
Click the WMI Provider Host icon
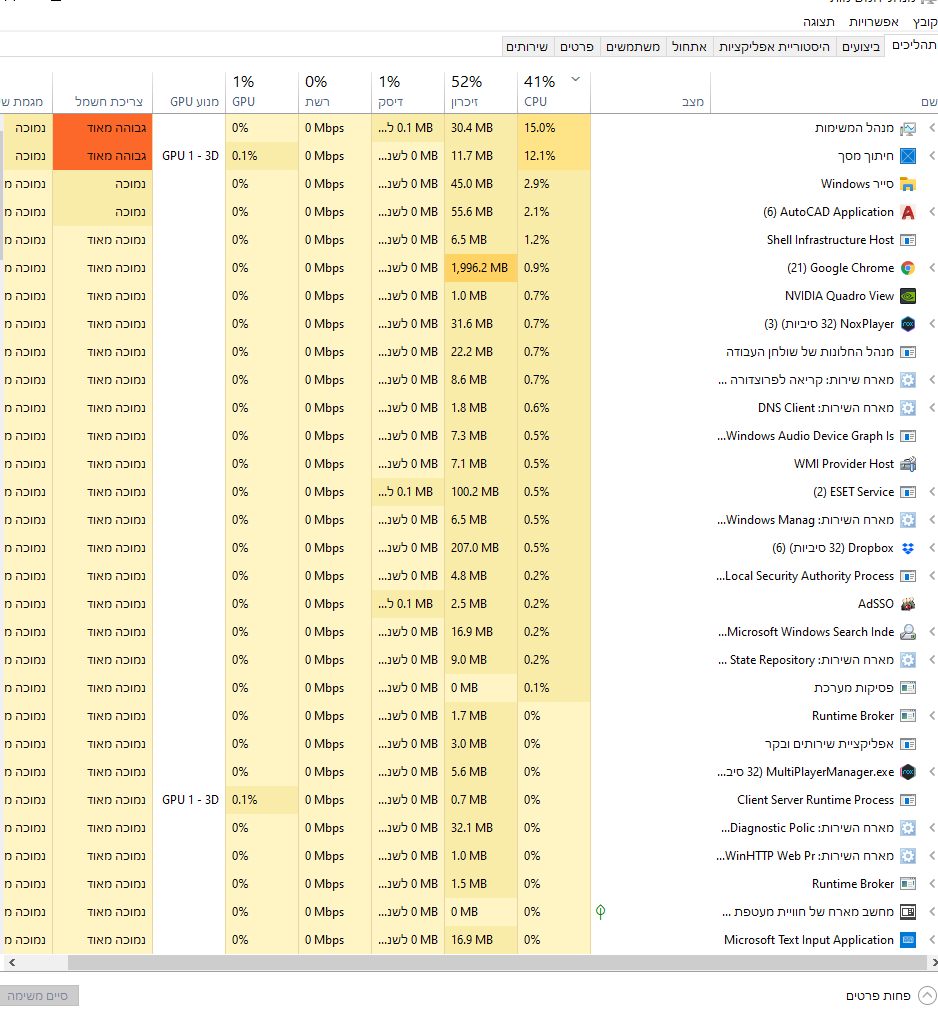tap(908, 465)
